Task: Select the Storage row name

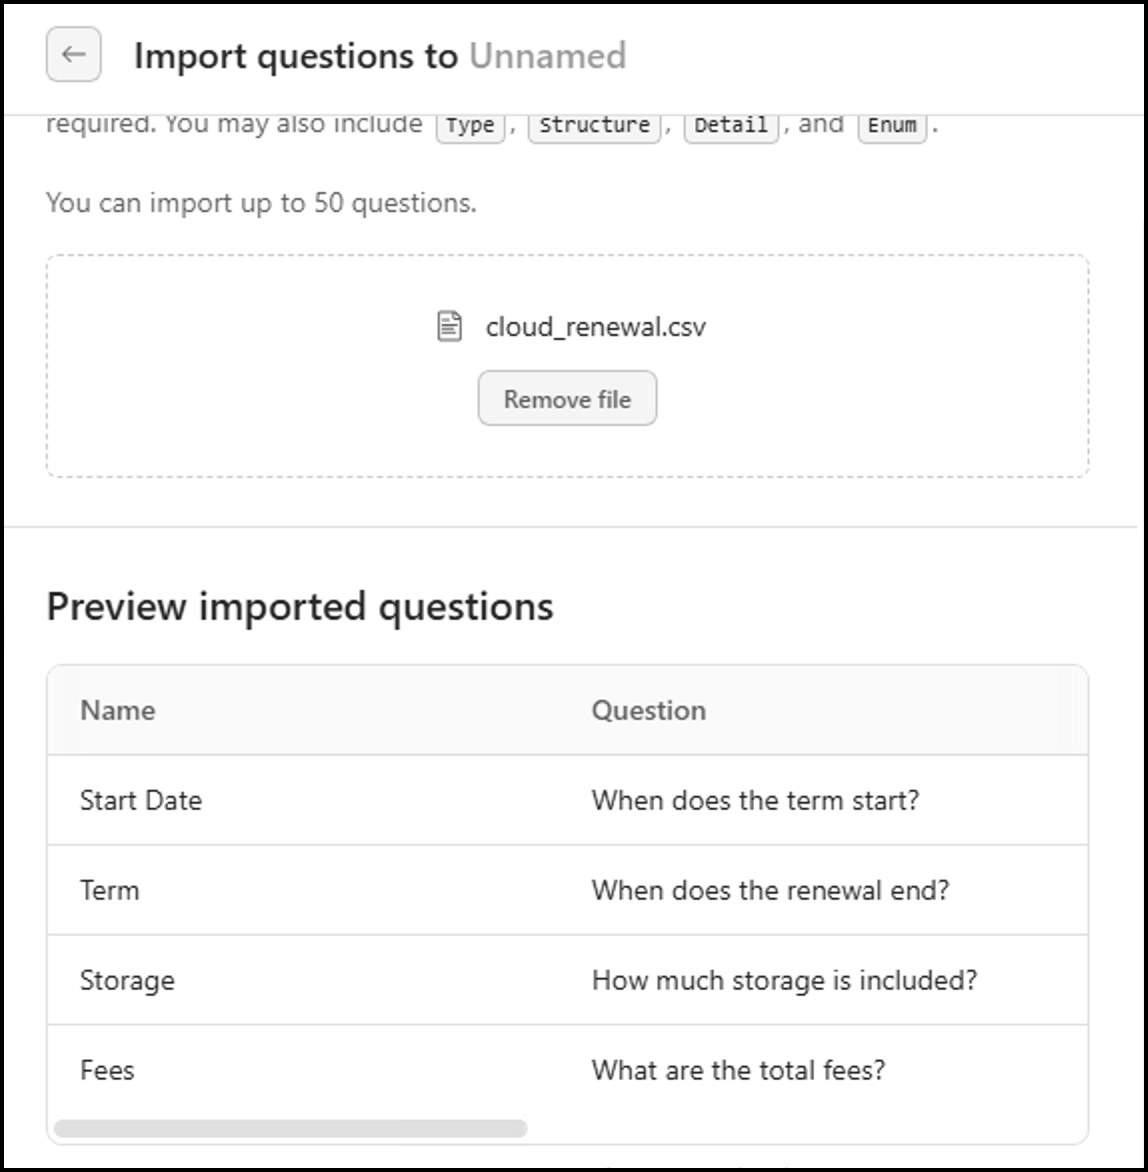Action: coord(127,980)
